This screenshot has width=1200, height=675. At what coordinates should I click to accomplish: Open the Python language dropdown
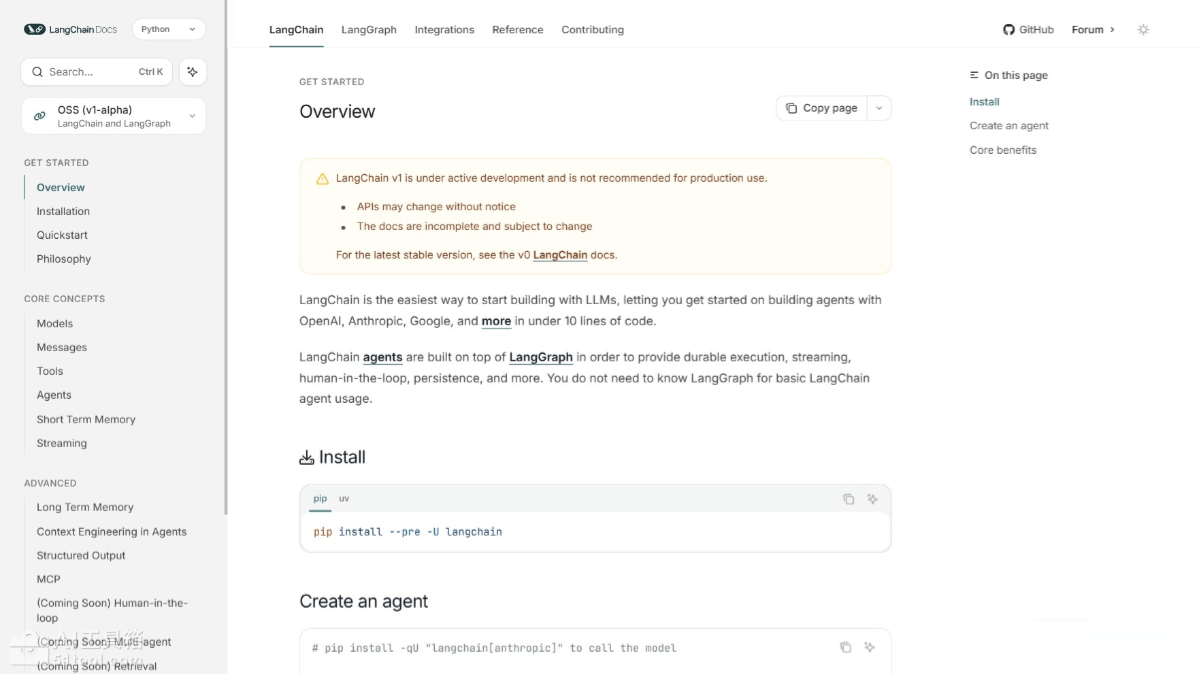[168, 29]
